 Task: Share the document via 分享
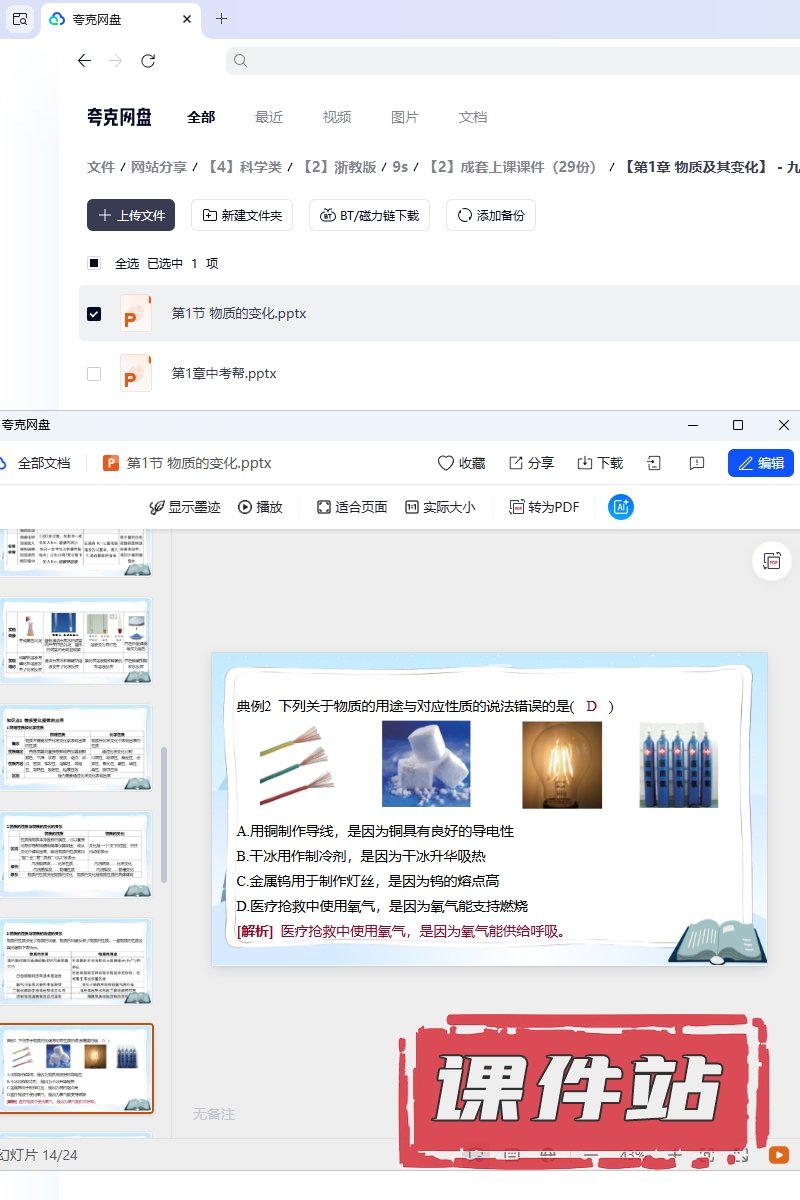(x=530, y=463)
